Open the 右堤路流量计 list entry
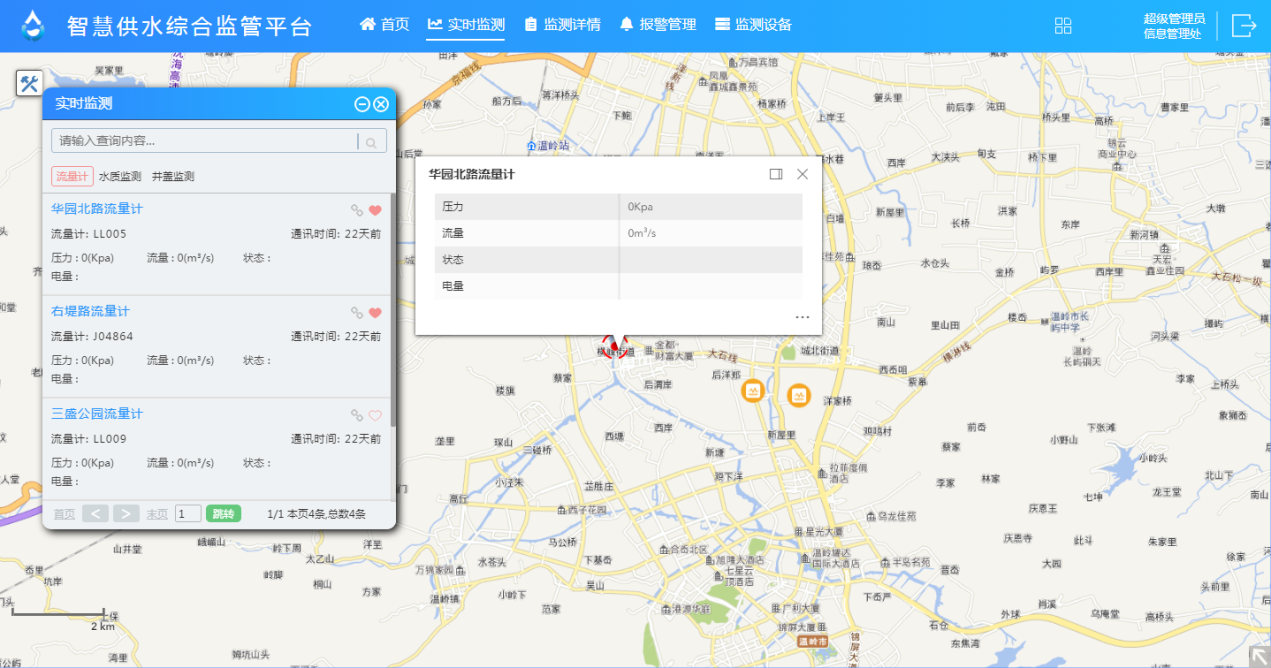Image resolution: width=1271 pixels, height=668 pixels. [x=90, y=311]
